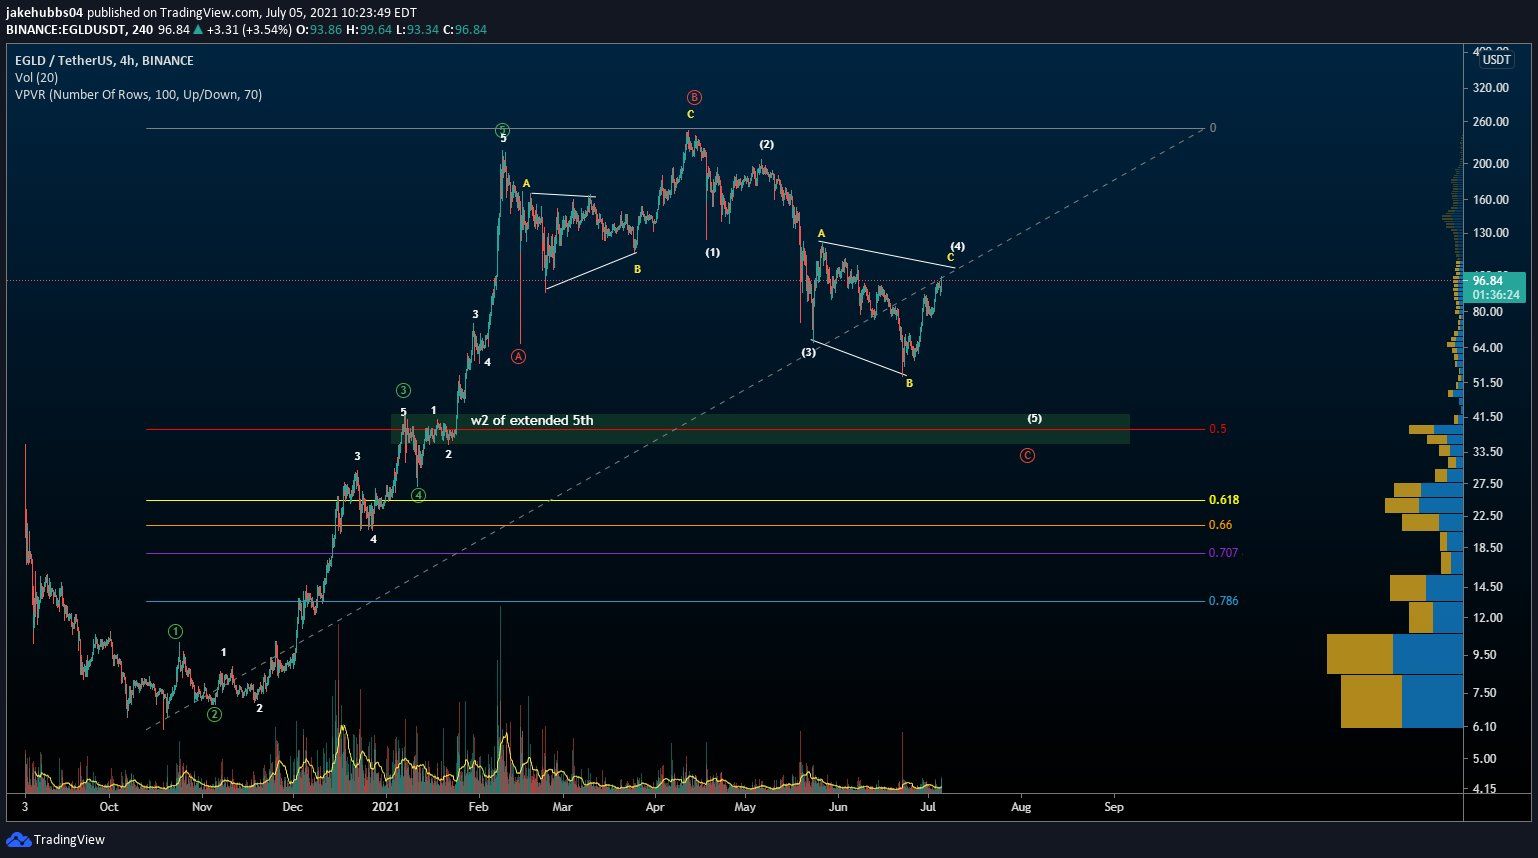Select the green circled 1 wave marker
The image size is (1538, 858).
point(175,631)
